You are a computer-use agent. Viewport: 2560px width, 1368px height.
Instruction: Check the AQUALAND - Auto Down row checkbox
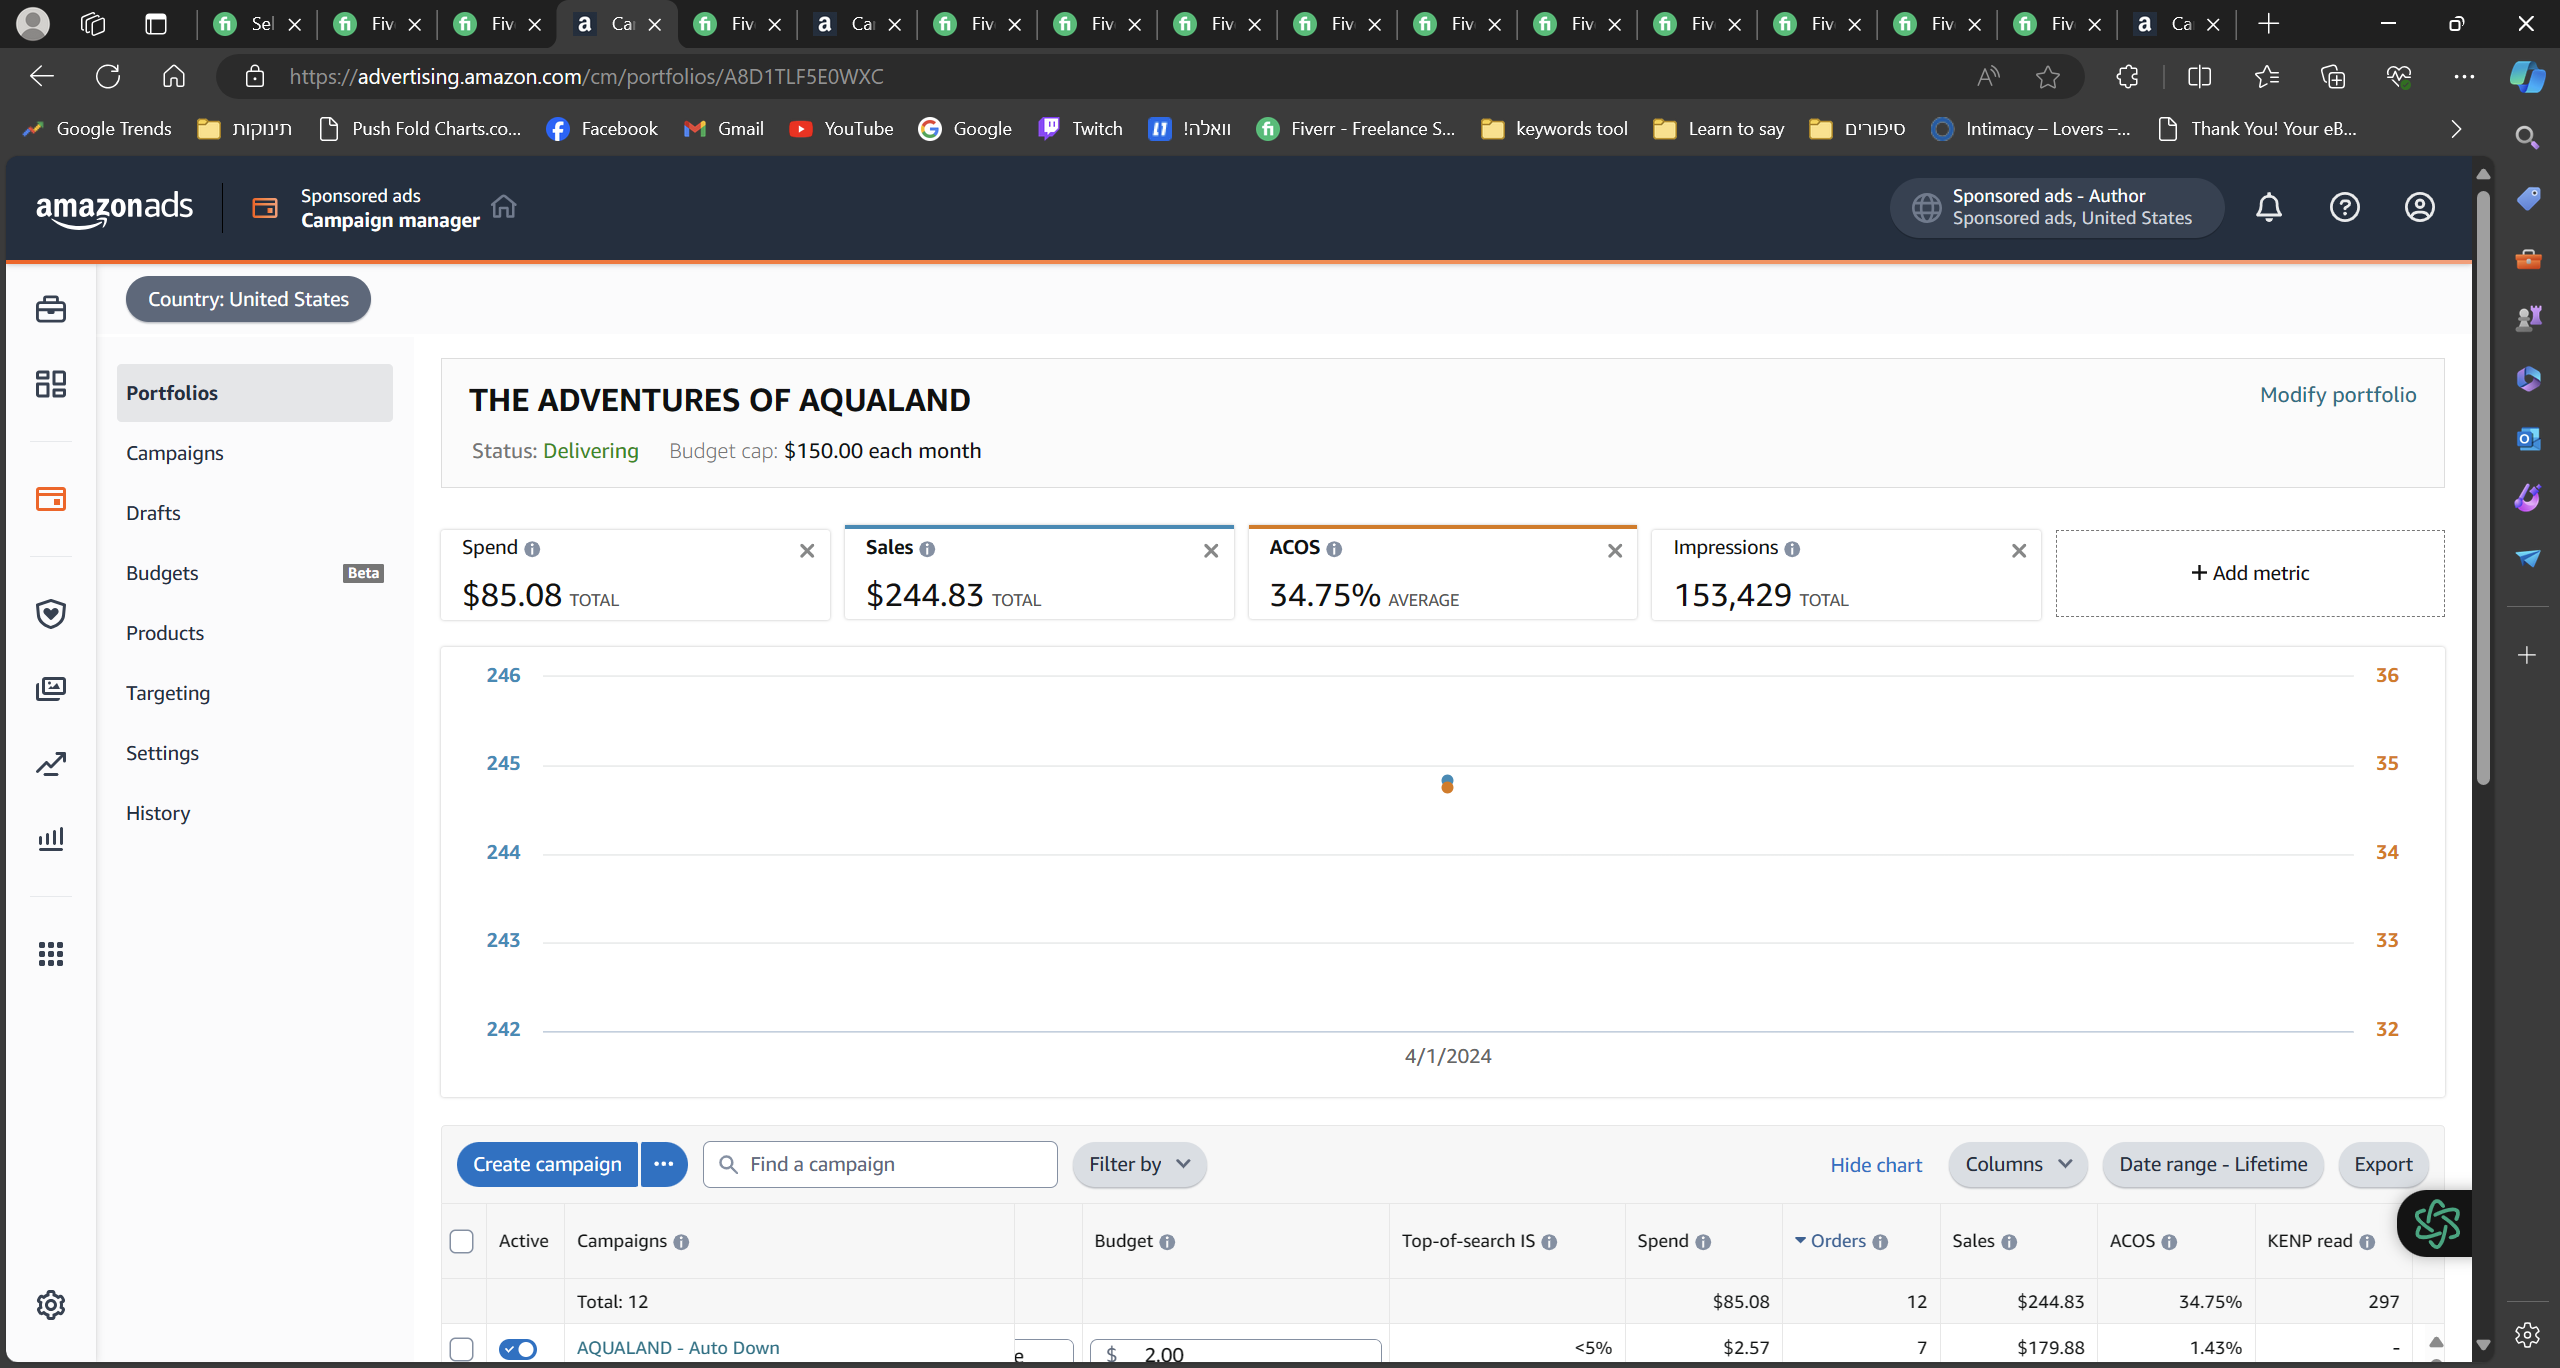[461, 1348]
